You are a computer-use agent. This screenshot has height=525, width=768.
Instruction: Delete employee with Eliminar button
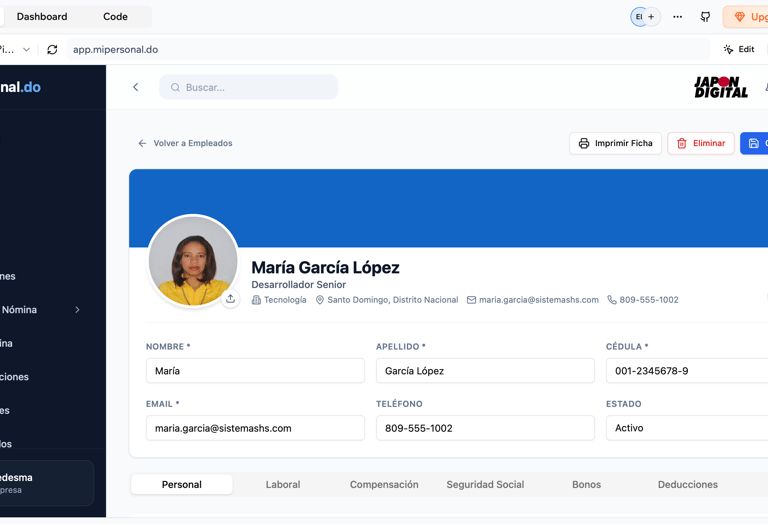coord(701,143)
